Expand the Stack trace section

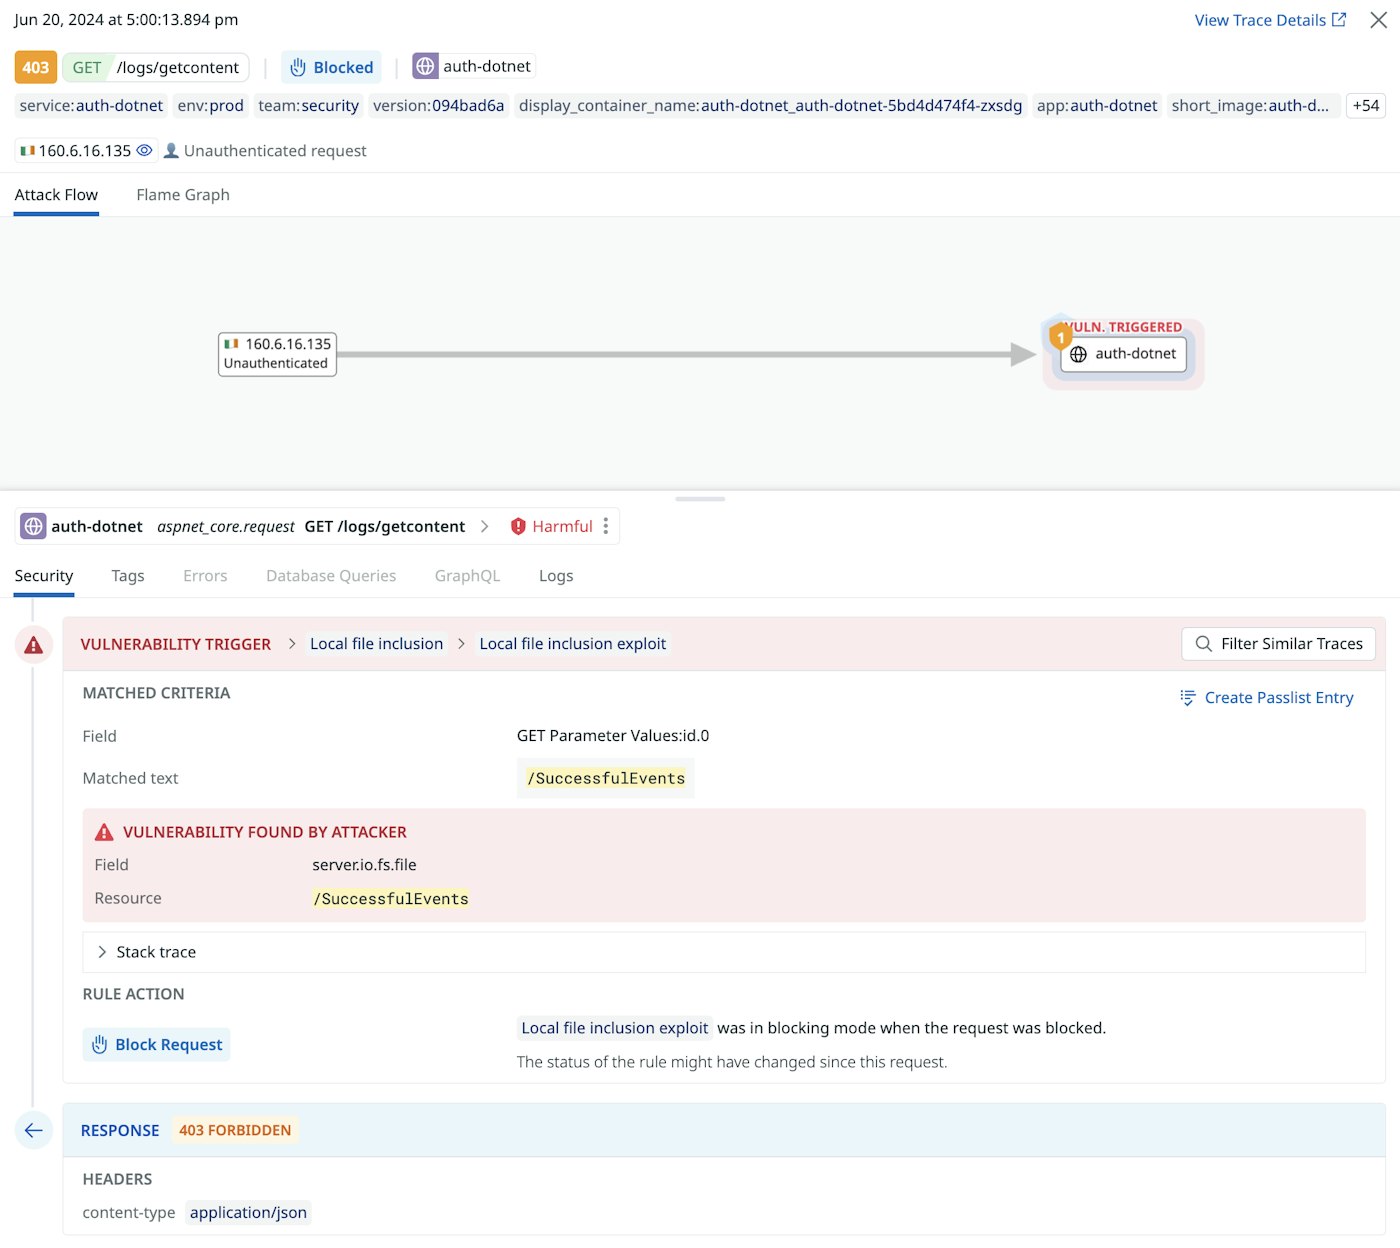pos(724,952)
